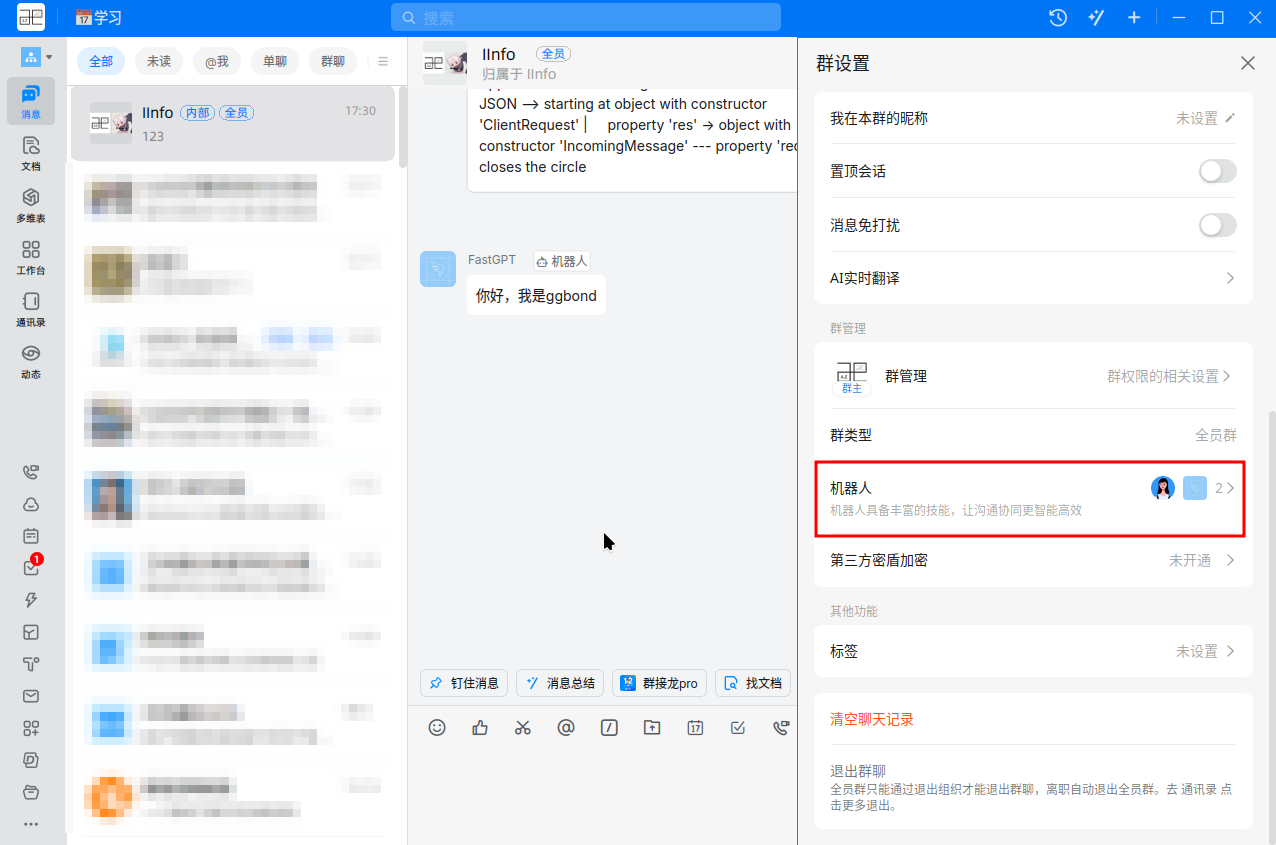
Task: Switch to the 未读 tab
Action: [158, 61]
